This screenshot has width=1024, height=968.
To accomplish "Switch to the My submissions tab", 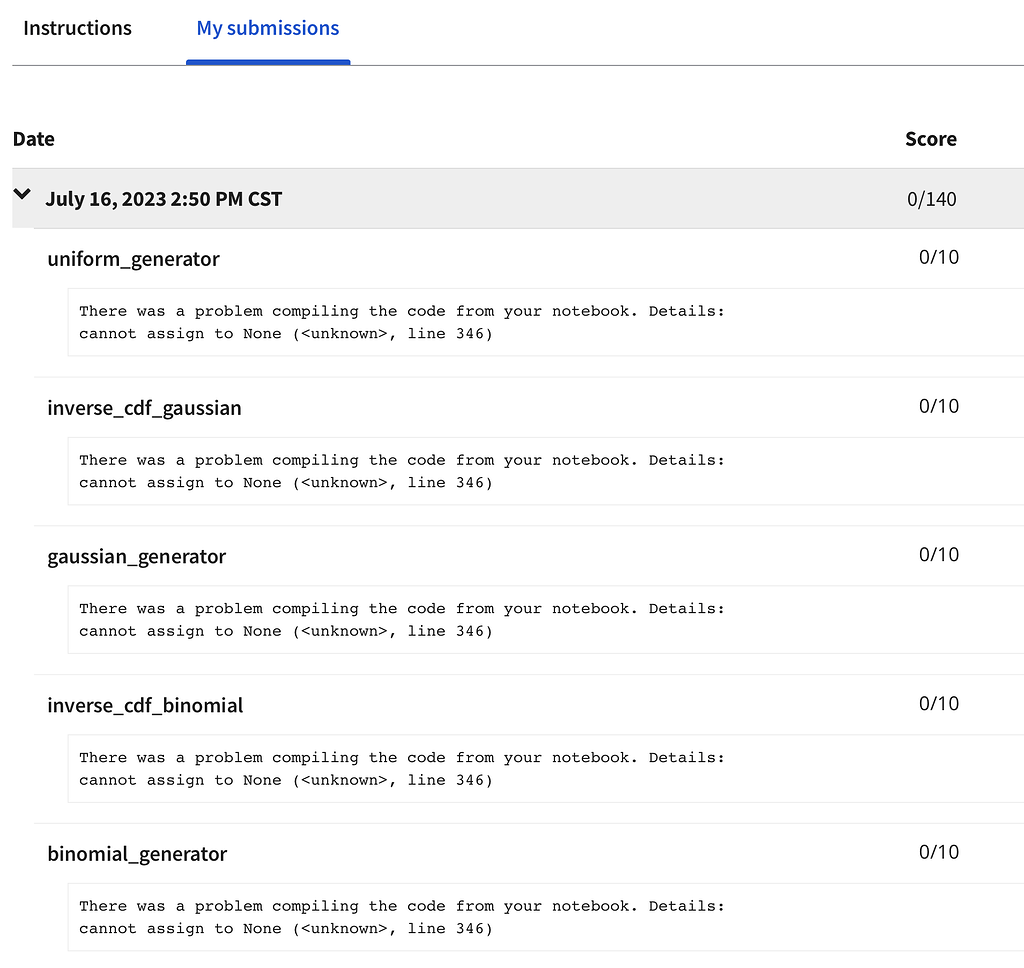I will coord(267,29).
